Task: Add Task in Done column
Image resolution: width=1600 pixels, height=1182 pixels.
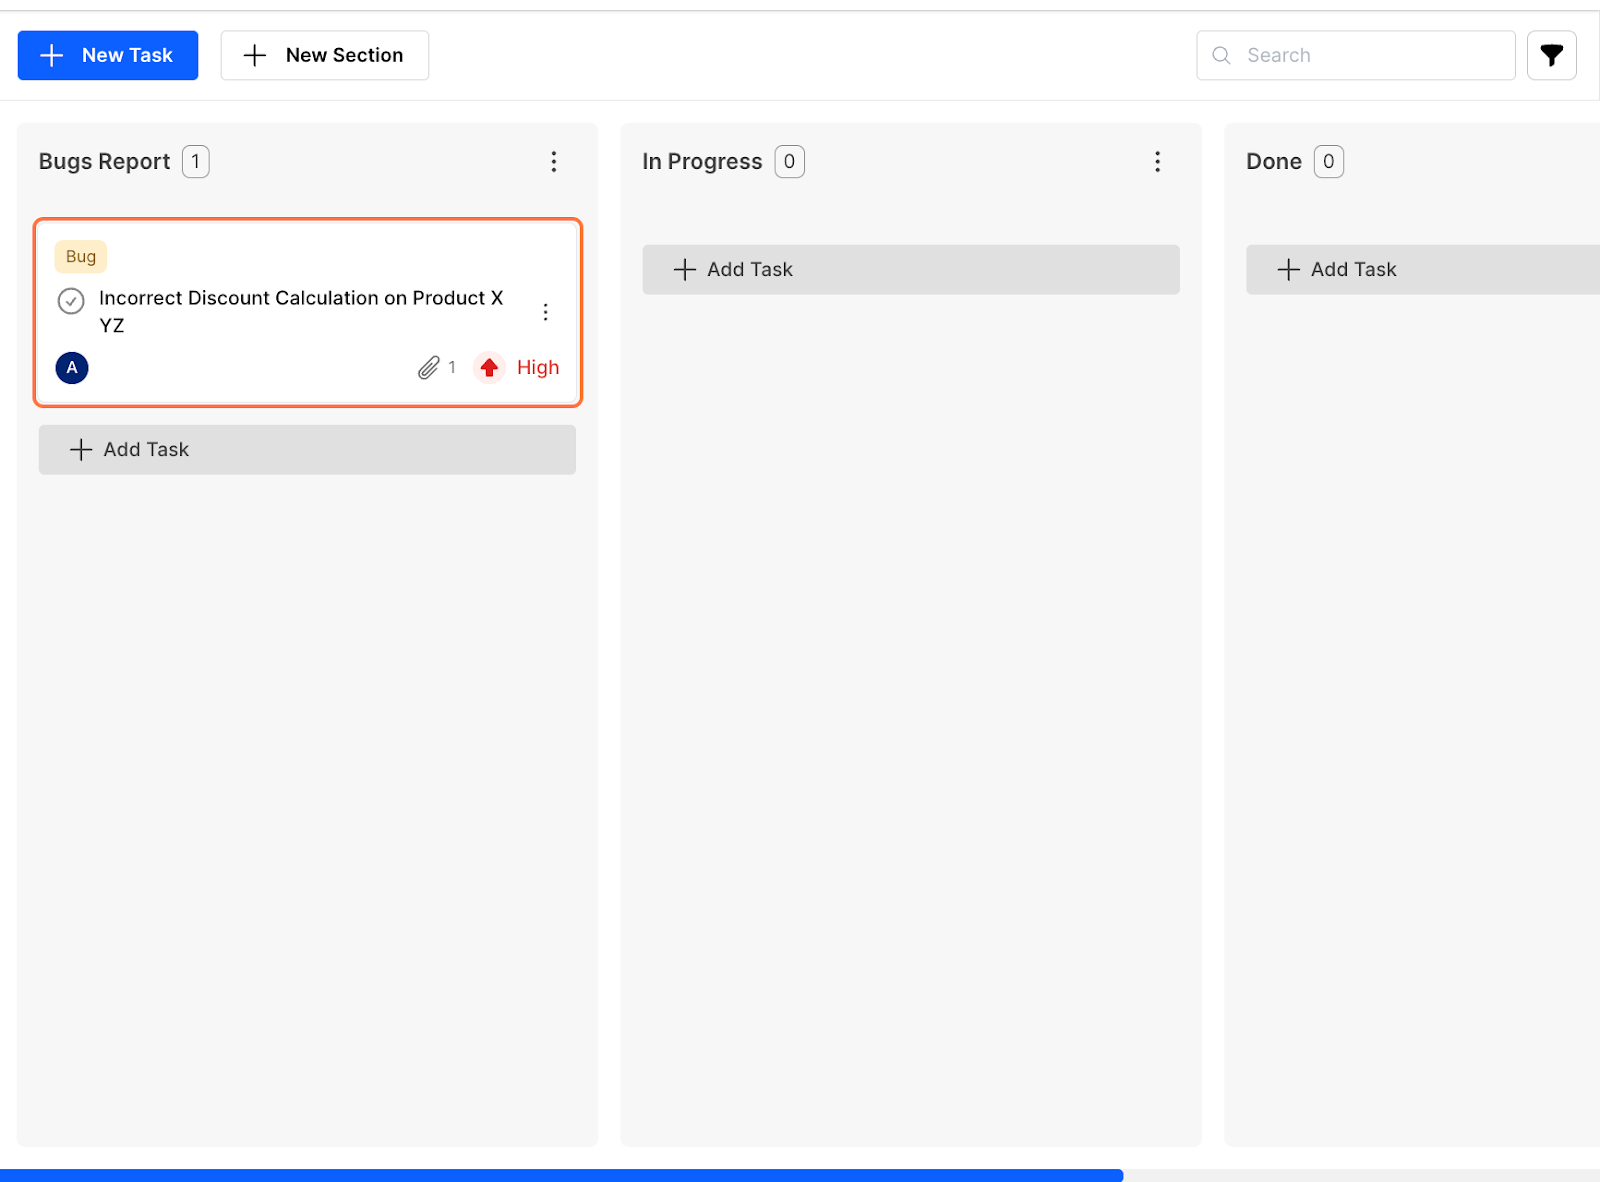Action: [1423, 270]
